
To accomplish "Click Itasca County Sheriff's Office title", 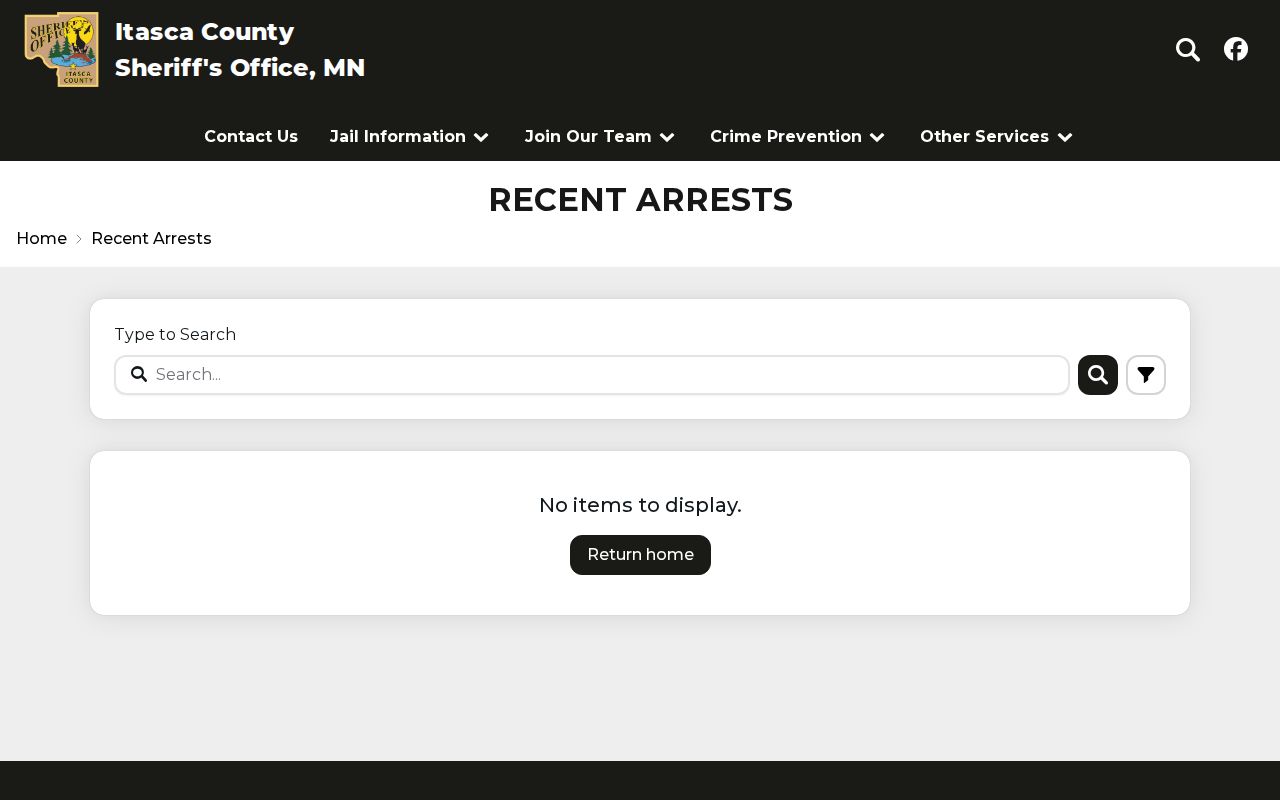I will point(240,49).
